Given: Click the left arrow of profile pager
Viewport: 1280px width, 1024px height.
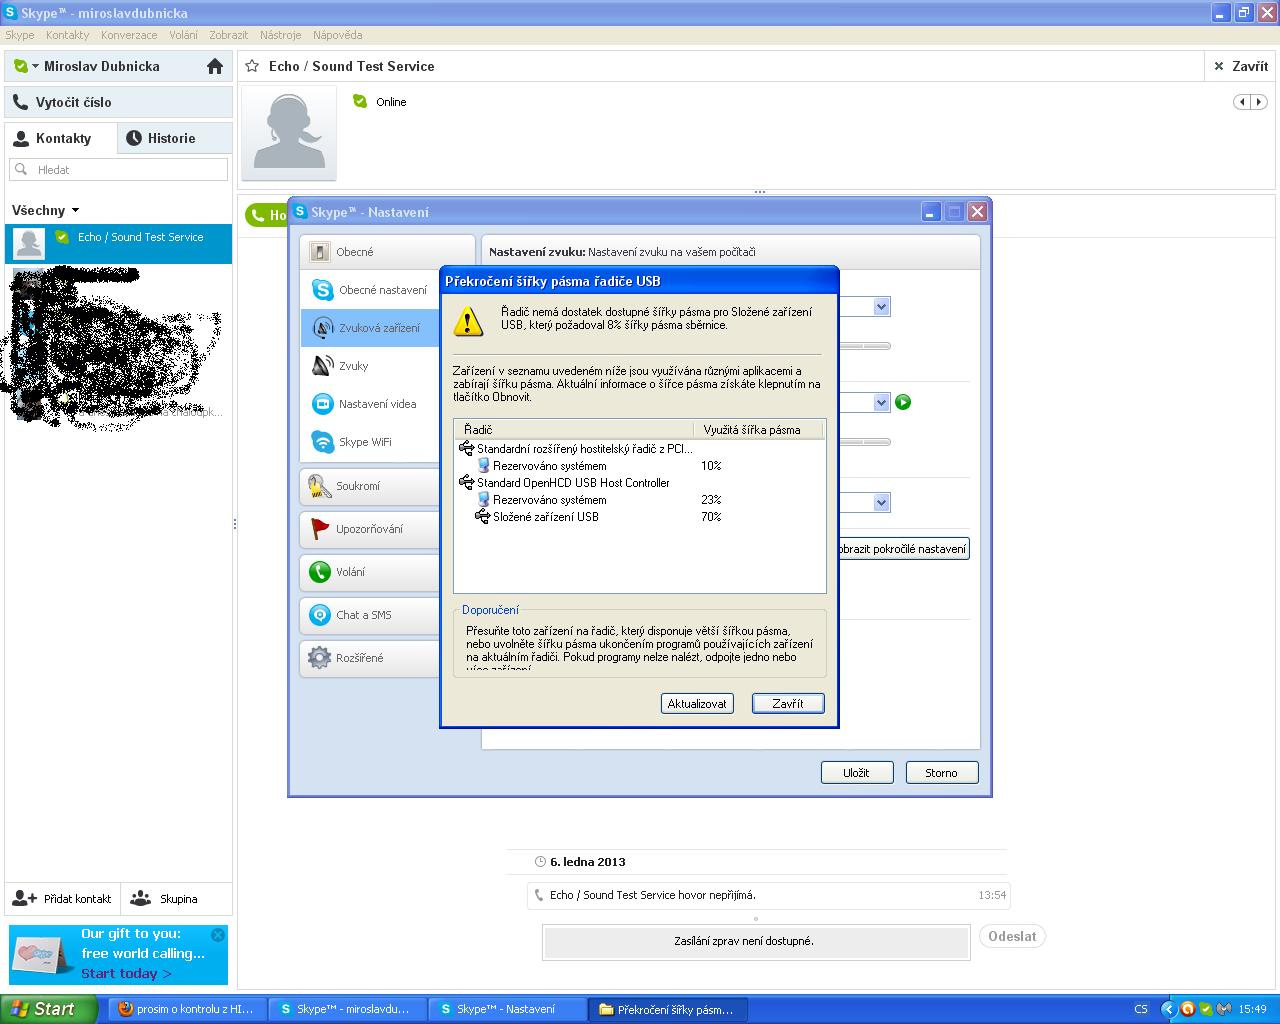Looking at the screenshot, I should tap(1242, 102).
